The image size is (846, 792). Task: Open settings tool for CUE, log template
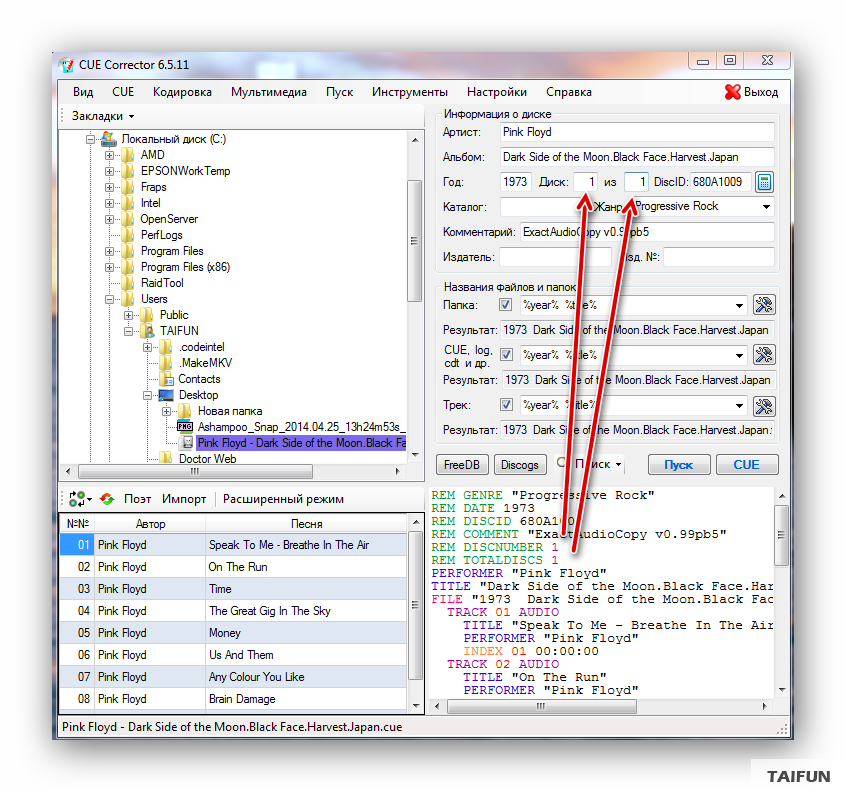[763, 355]
